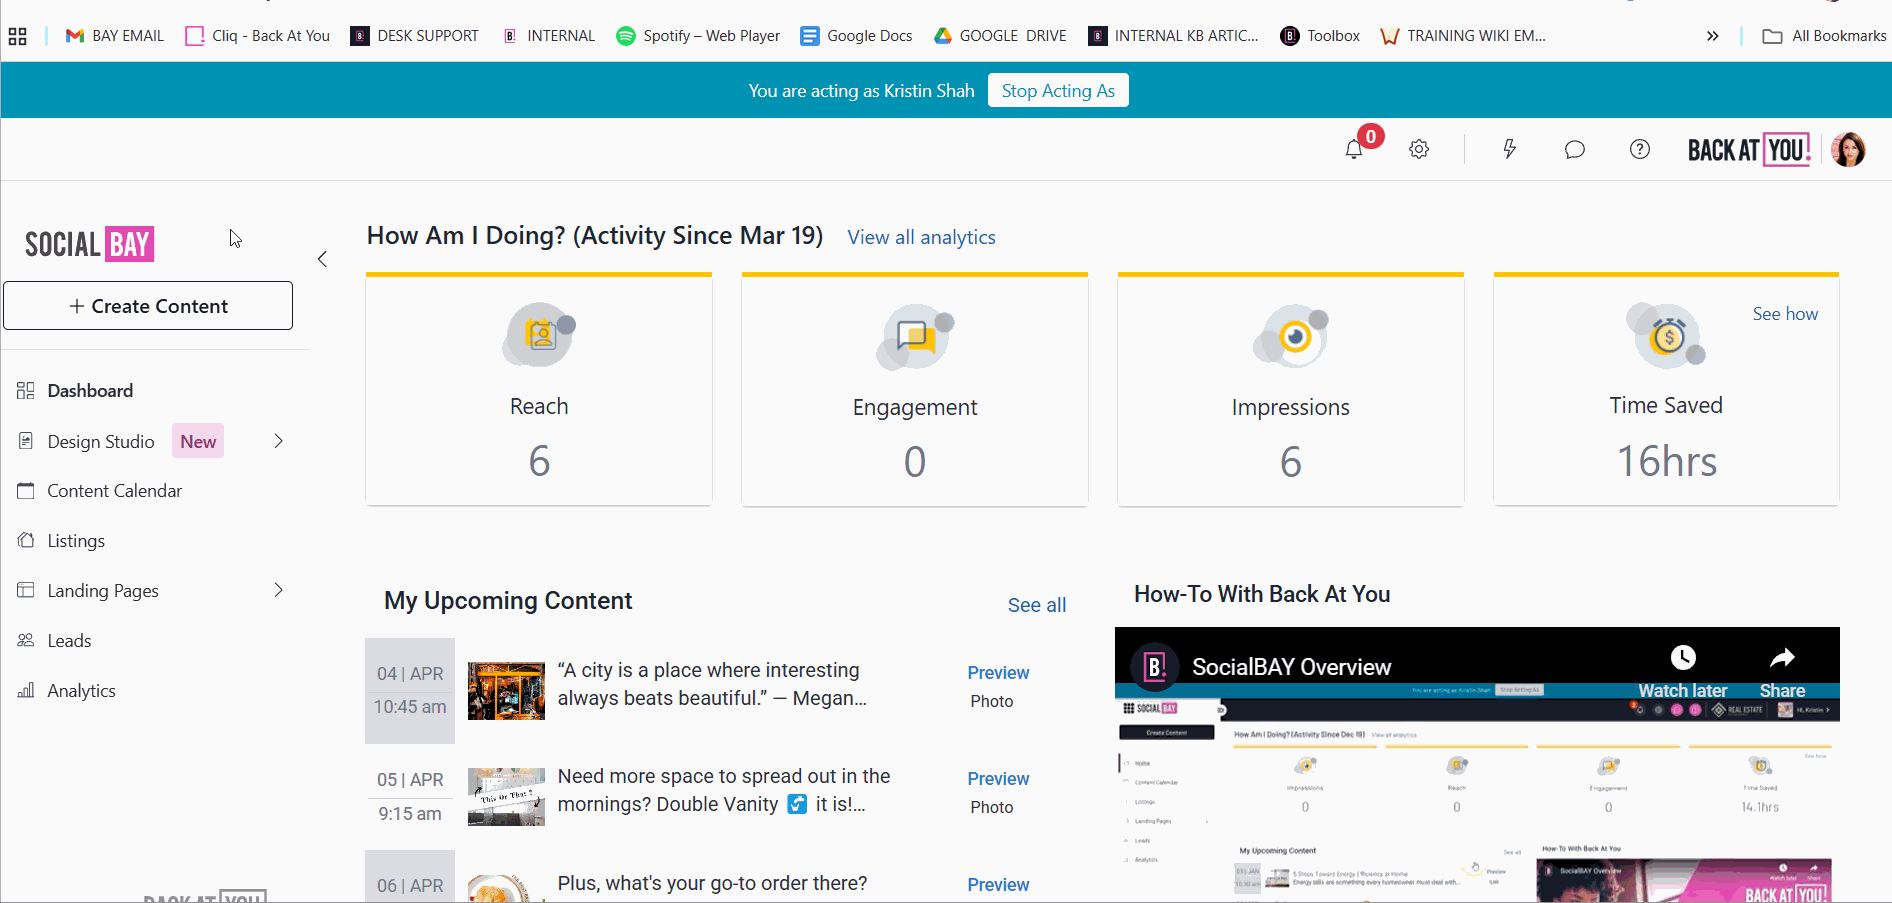This screenshot has height=903, width=1892.
Task: Open Analytics in the sidebar
Action: tap(81, 691)
